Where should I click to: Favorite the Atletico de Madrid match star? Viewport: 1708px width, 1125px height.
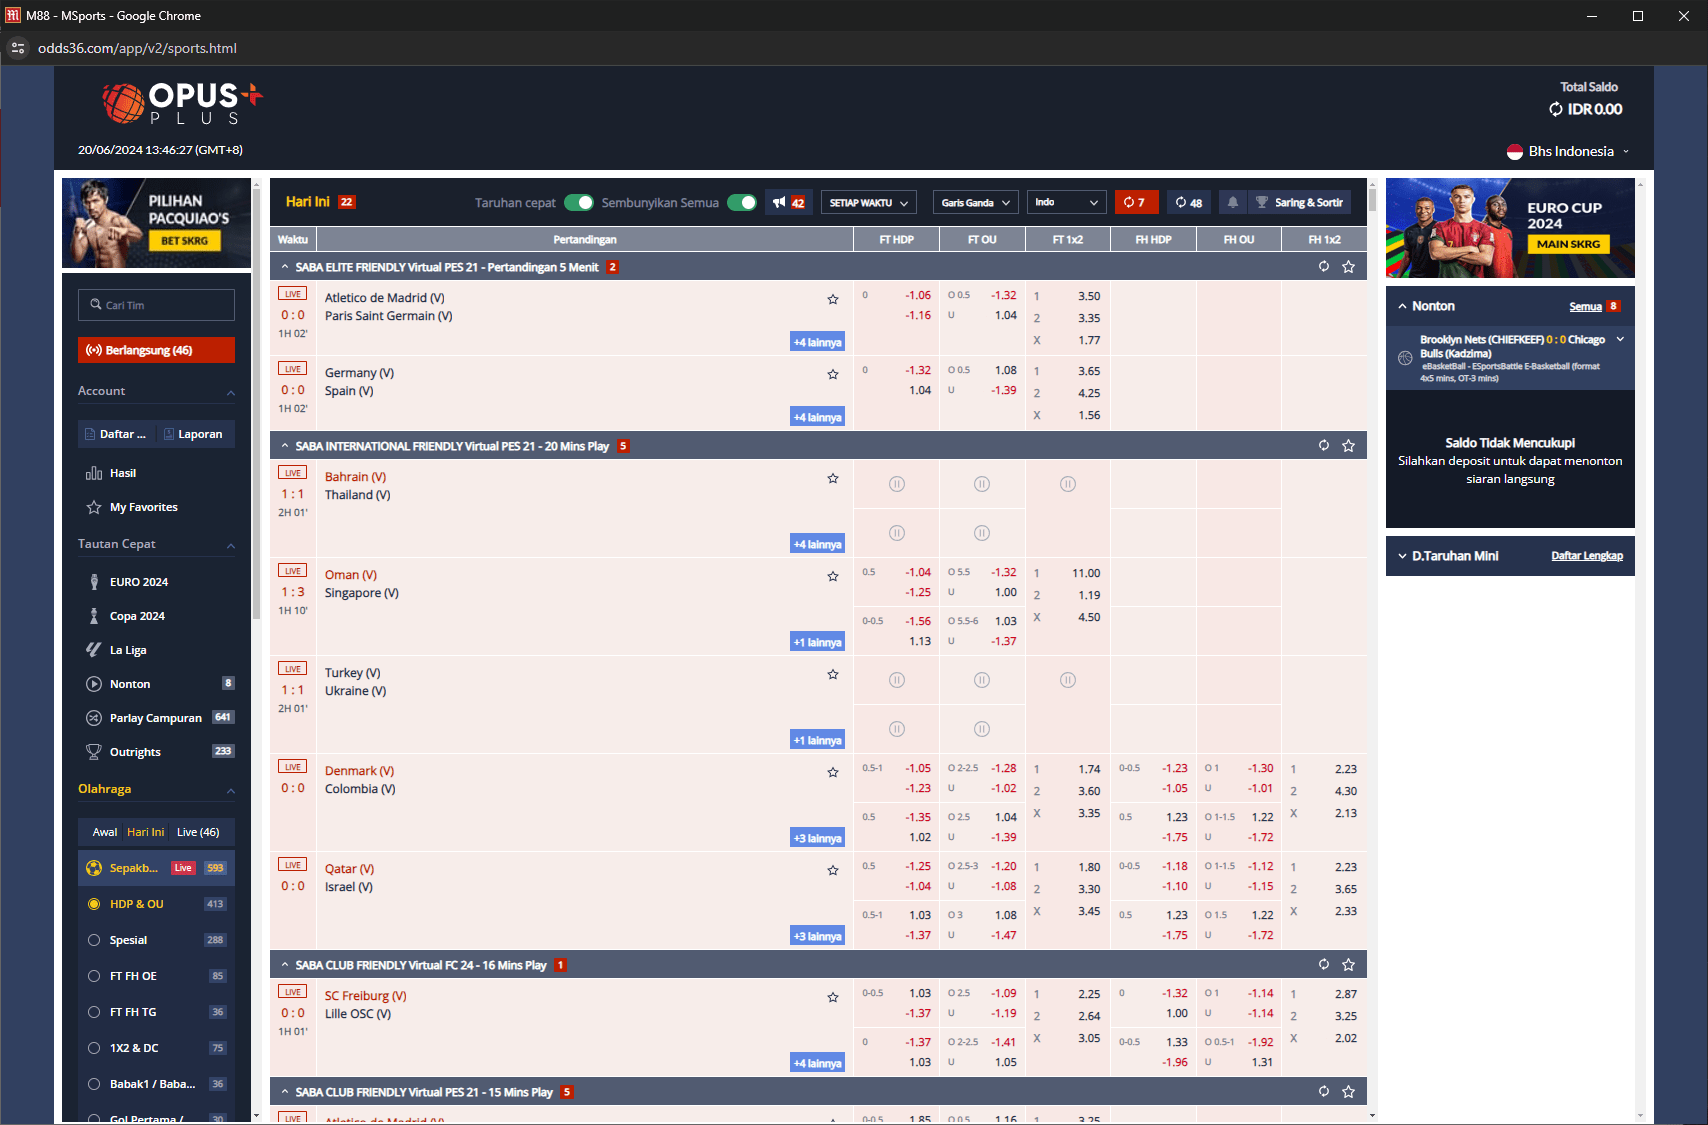click(832, 299)
